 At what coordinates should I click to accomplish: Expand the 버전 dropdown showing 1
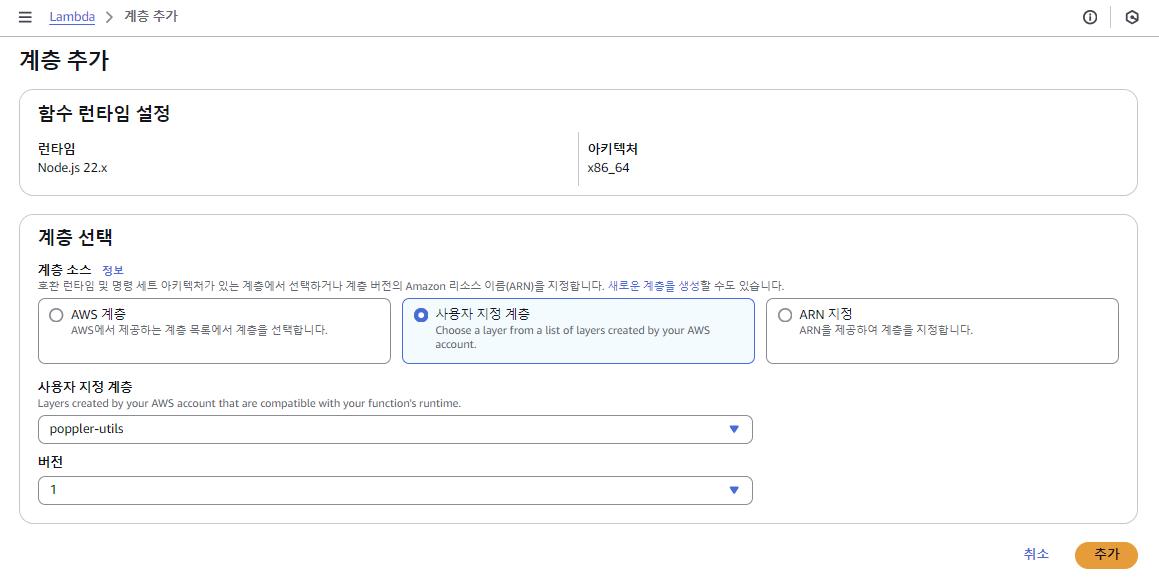tap(395, 489)
